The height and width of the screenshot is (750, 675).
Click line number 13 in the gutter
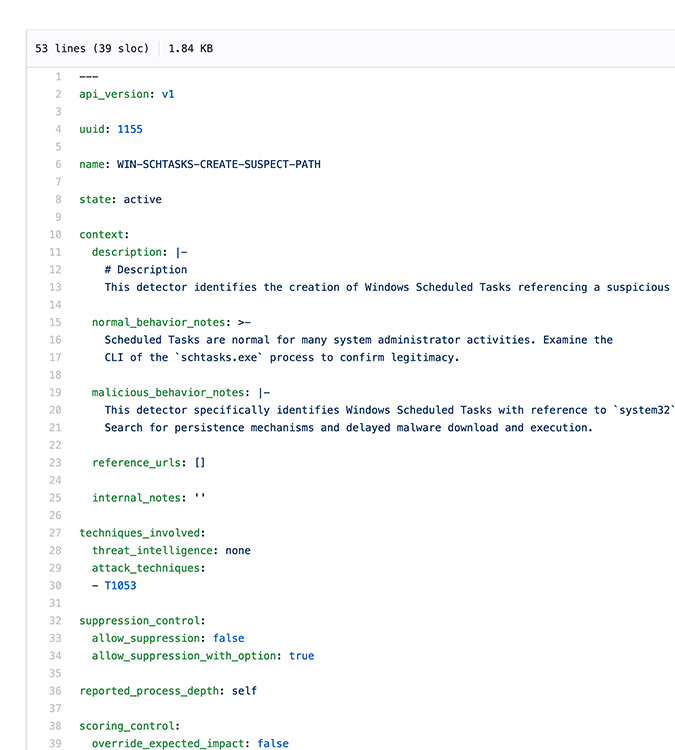click(x=55, y=287)
